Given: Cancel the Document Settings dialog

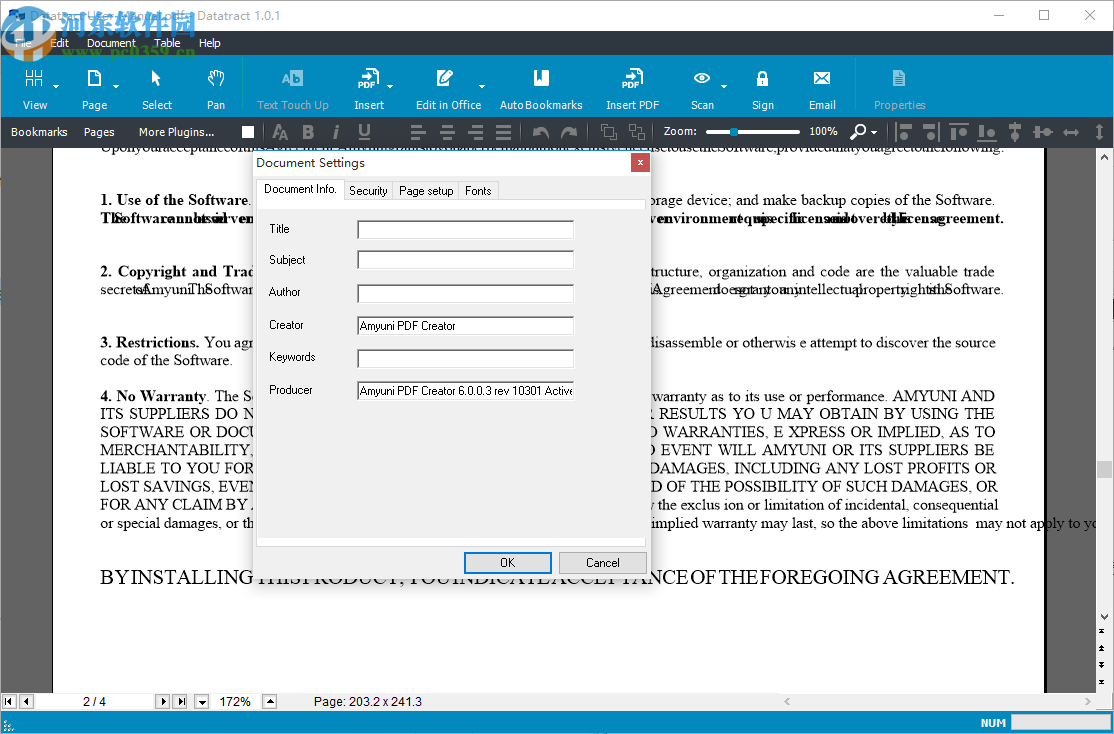Looking at the screenshot, I should click(x=602, y=562).
